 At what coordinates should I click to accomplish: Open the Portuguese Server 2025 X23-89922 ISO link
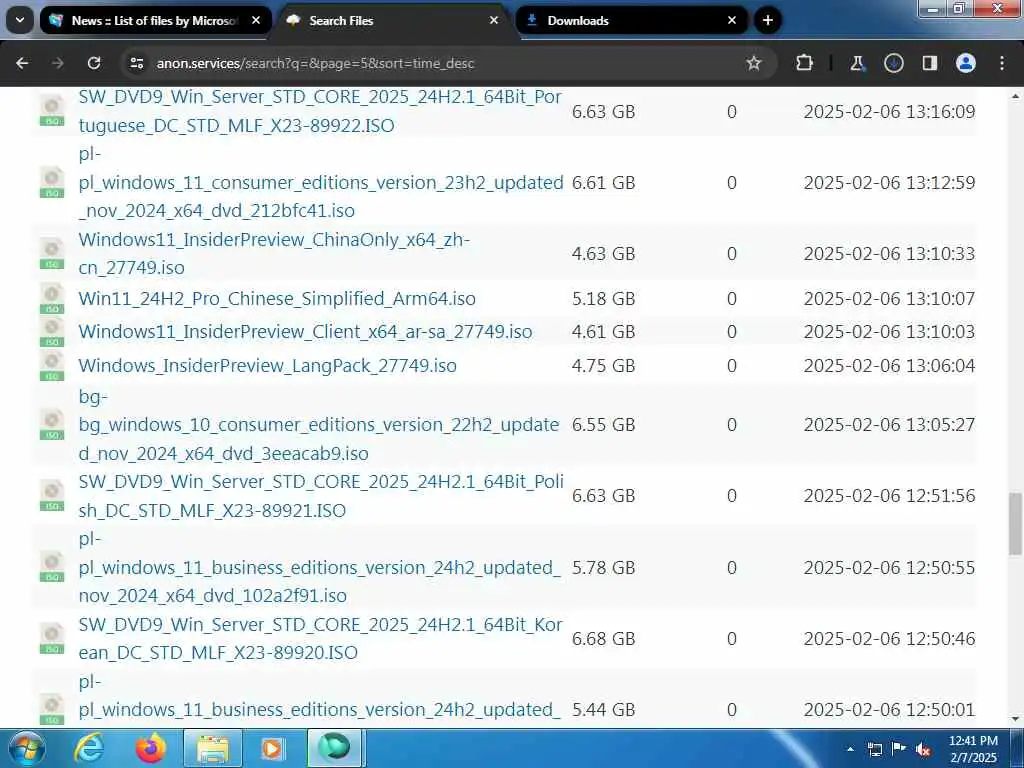(320, 111)
